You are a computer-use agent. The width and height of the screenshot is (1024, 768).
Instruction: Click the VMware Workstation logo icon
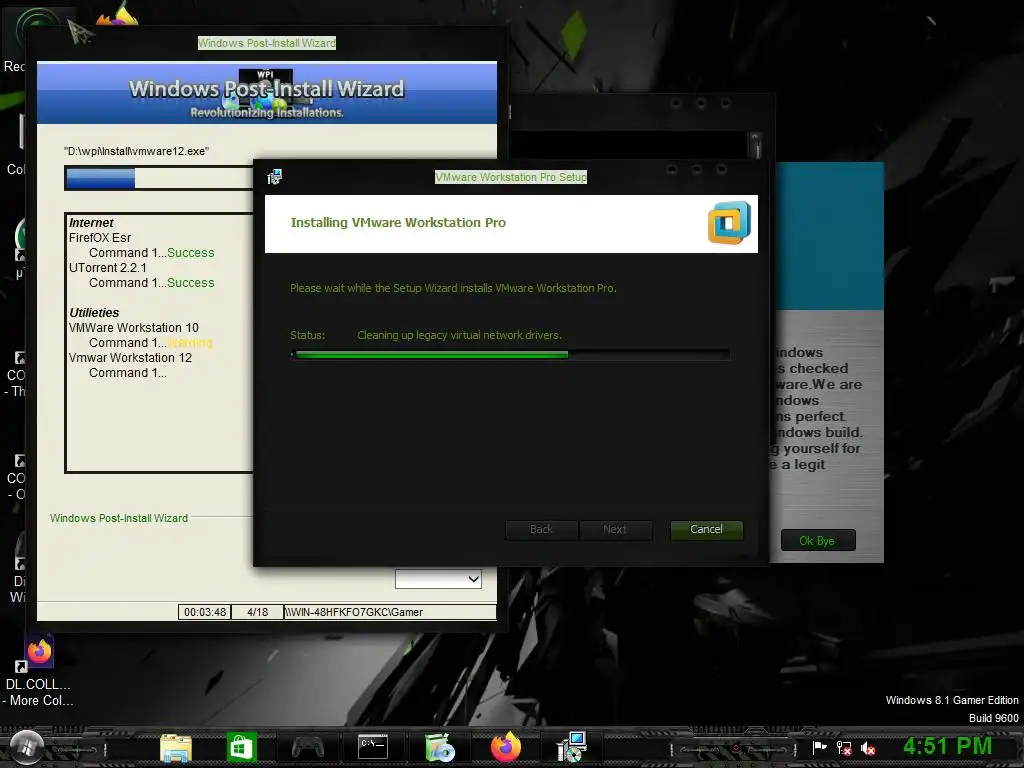tap(729, 223)
